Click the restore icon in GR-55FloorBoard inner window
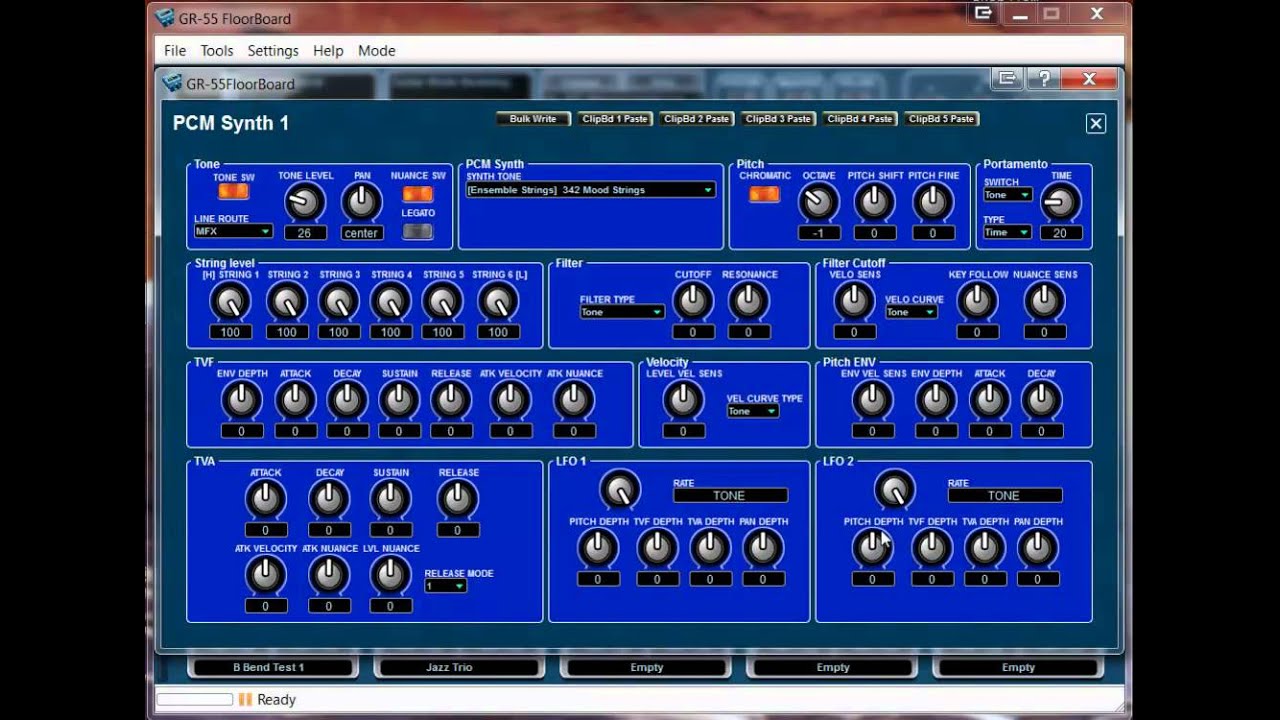This screenshot has width=1280, height=720. pyautogui.click(x=1007, y=79)
